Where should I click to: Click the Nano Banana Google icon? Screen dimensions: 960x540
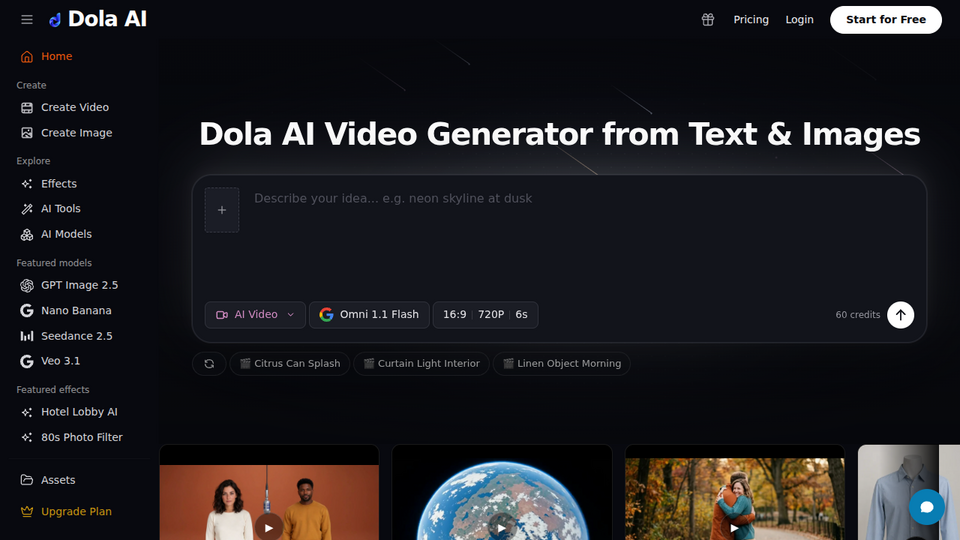26,311
